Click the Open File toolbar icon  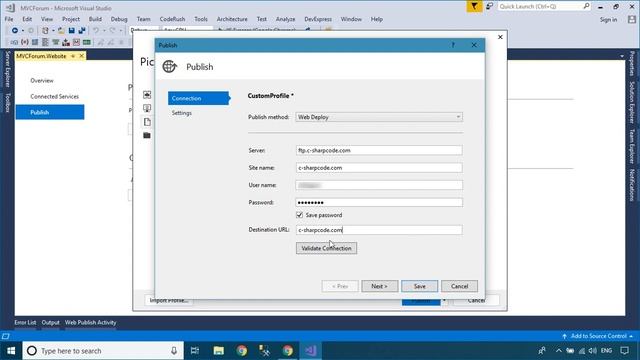[x=61, y=31]
